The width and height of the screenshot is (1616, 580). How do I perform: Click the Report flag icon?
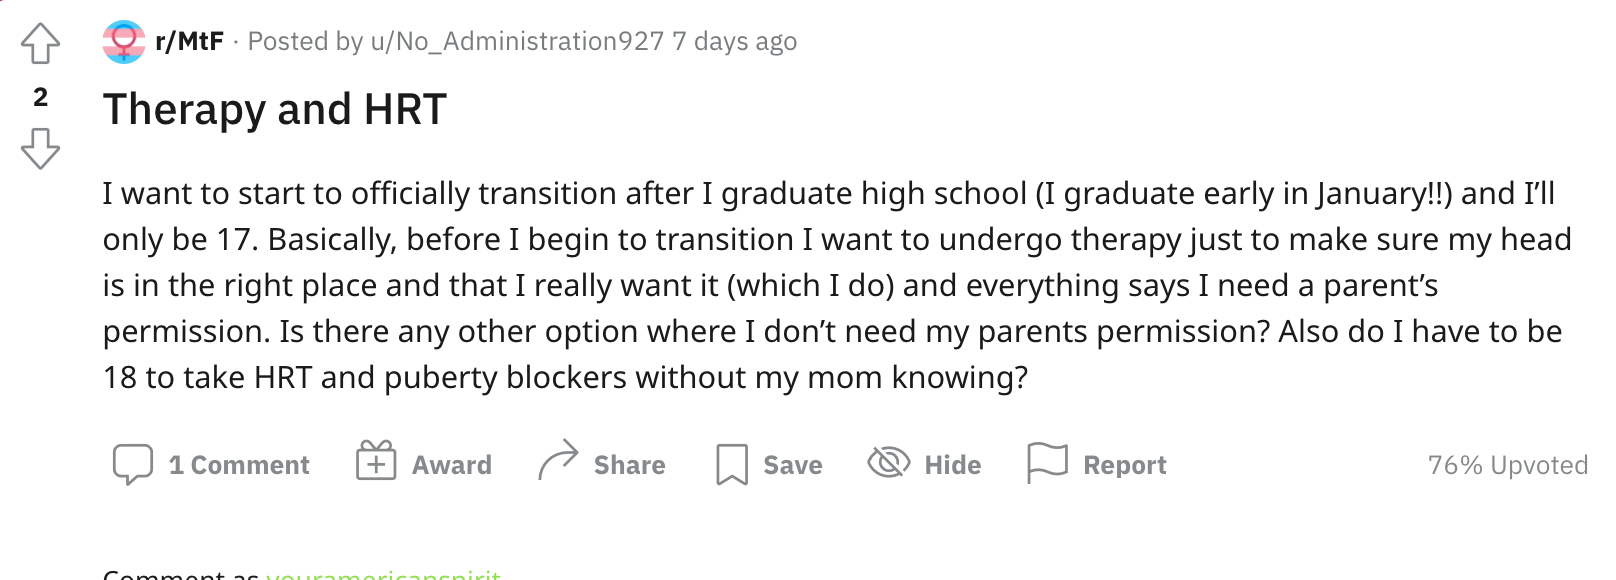pos(1047,463)
